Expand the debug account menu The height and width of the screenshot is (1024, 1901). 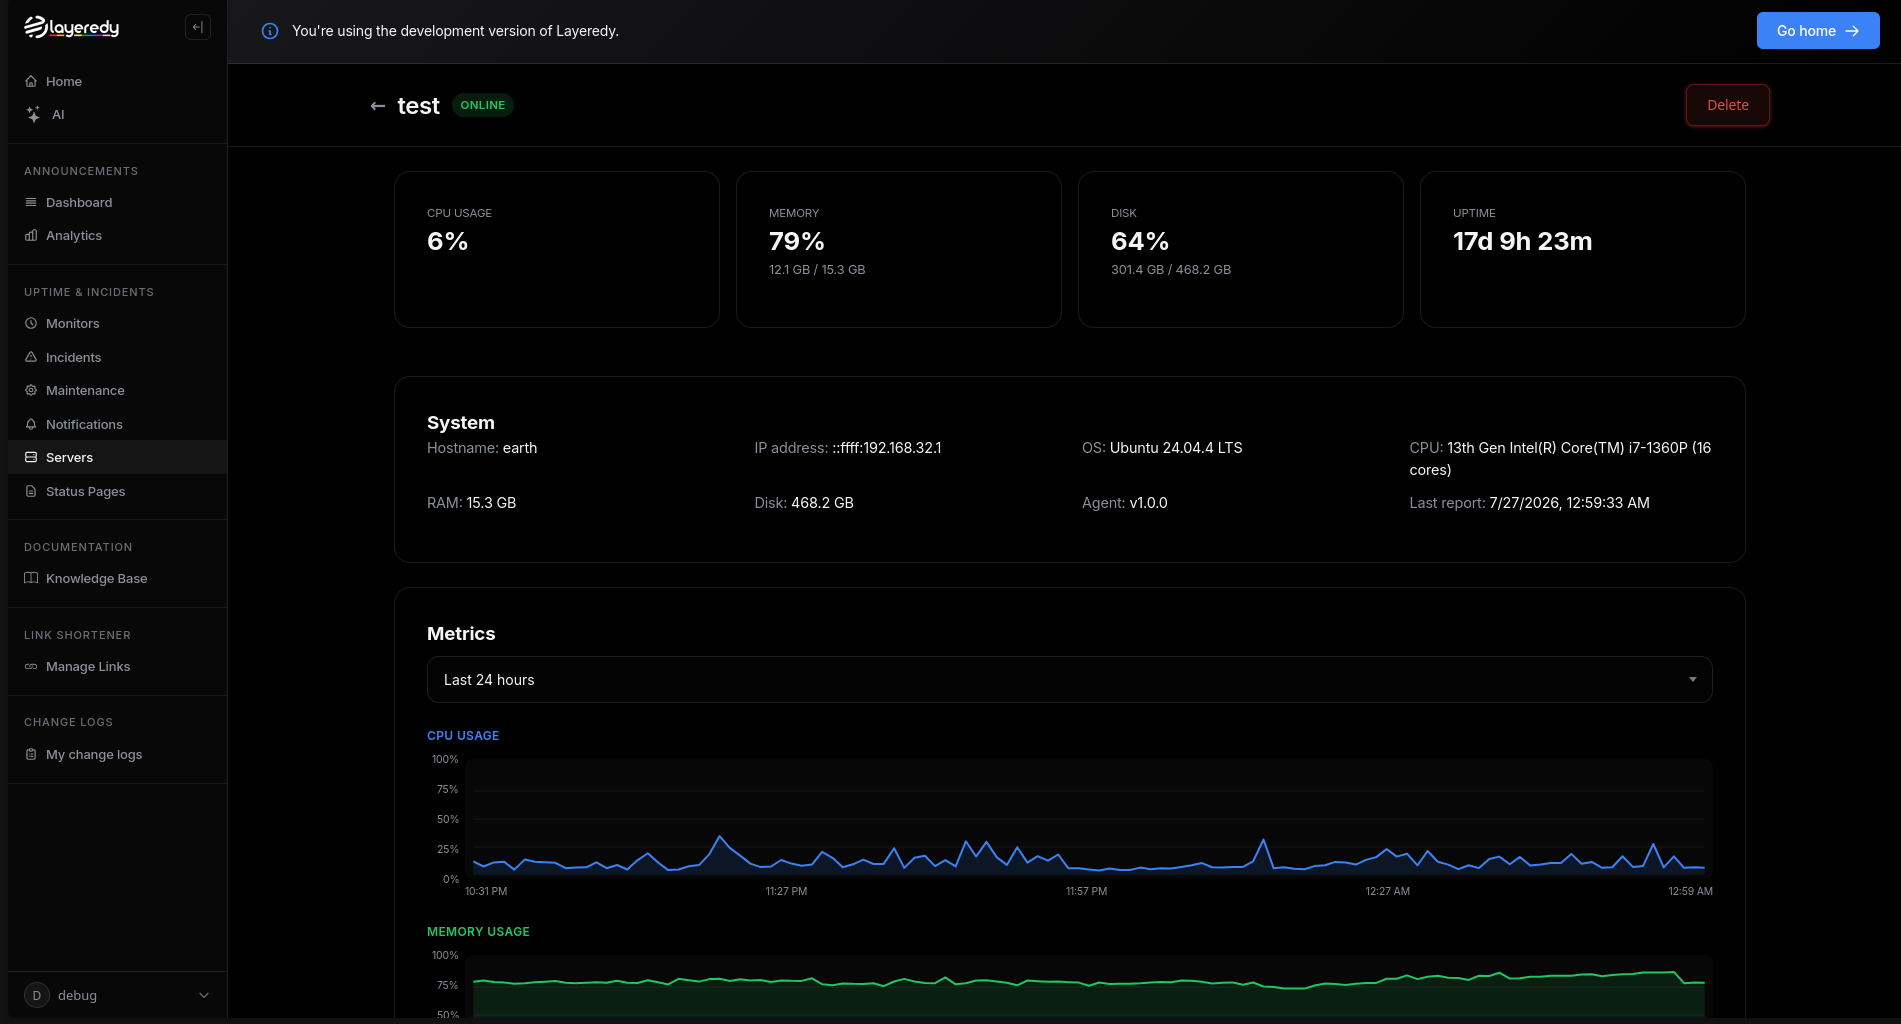[118, 995]
